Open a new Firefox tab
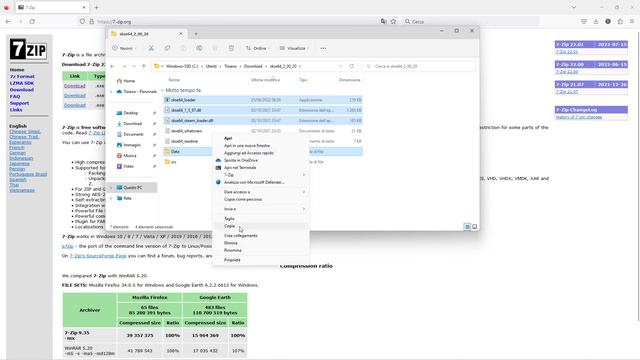This screenshot has height=360, width=640. (96, 7)
